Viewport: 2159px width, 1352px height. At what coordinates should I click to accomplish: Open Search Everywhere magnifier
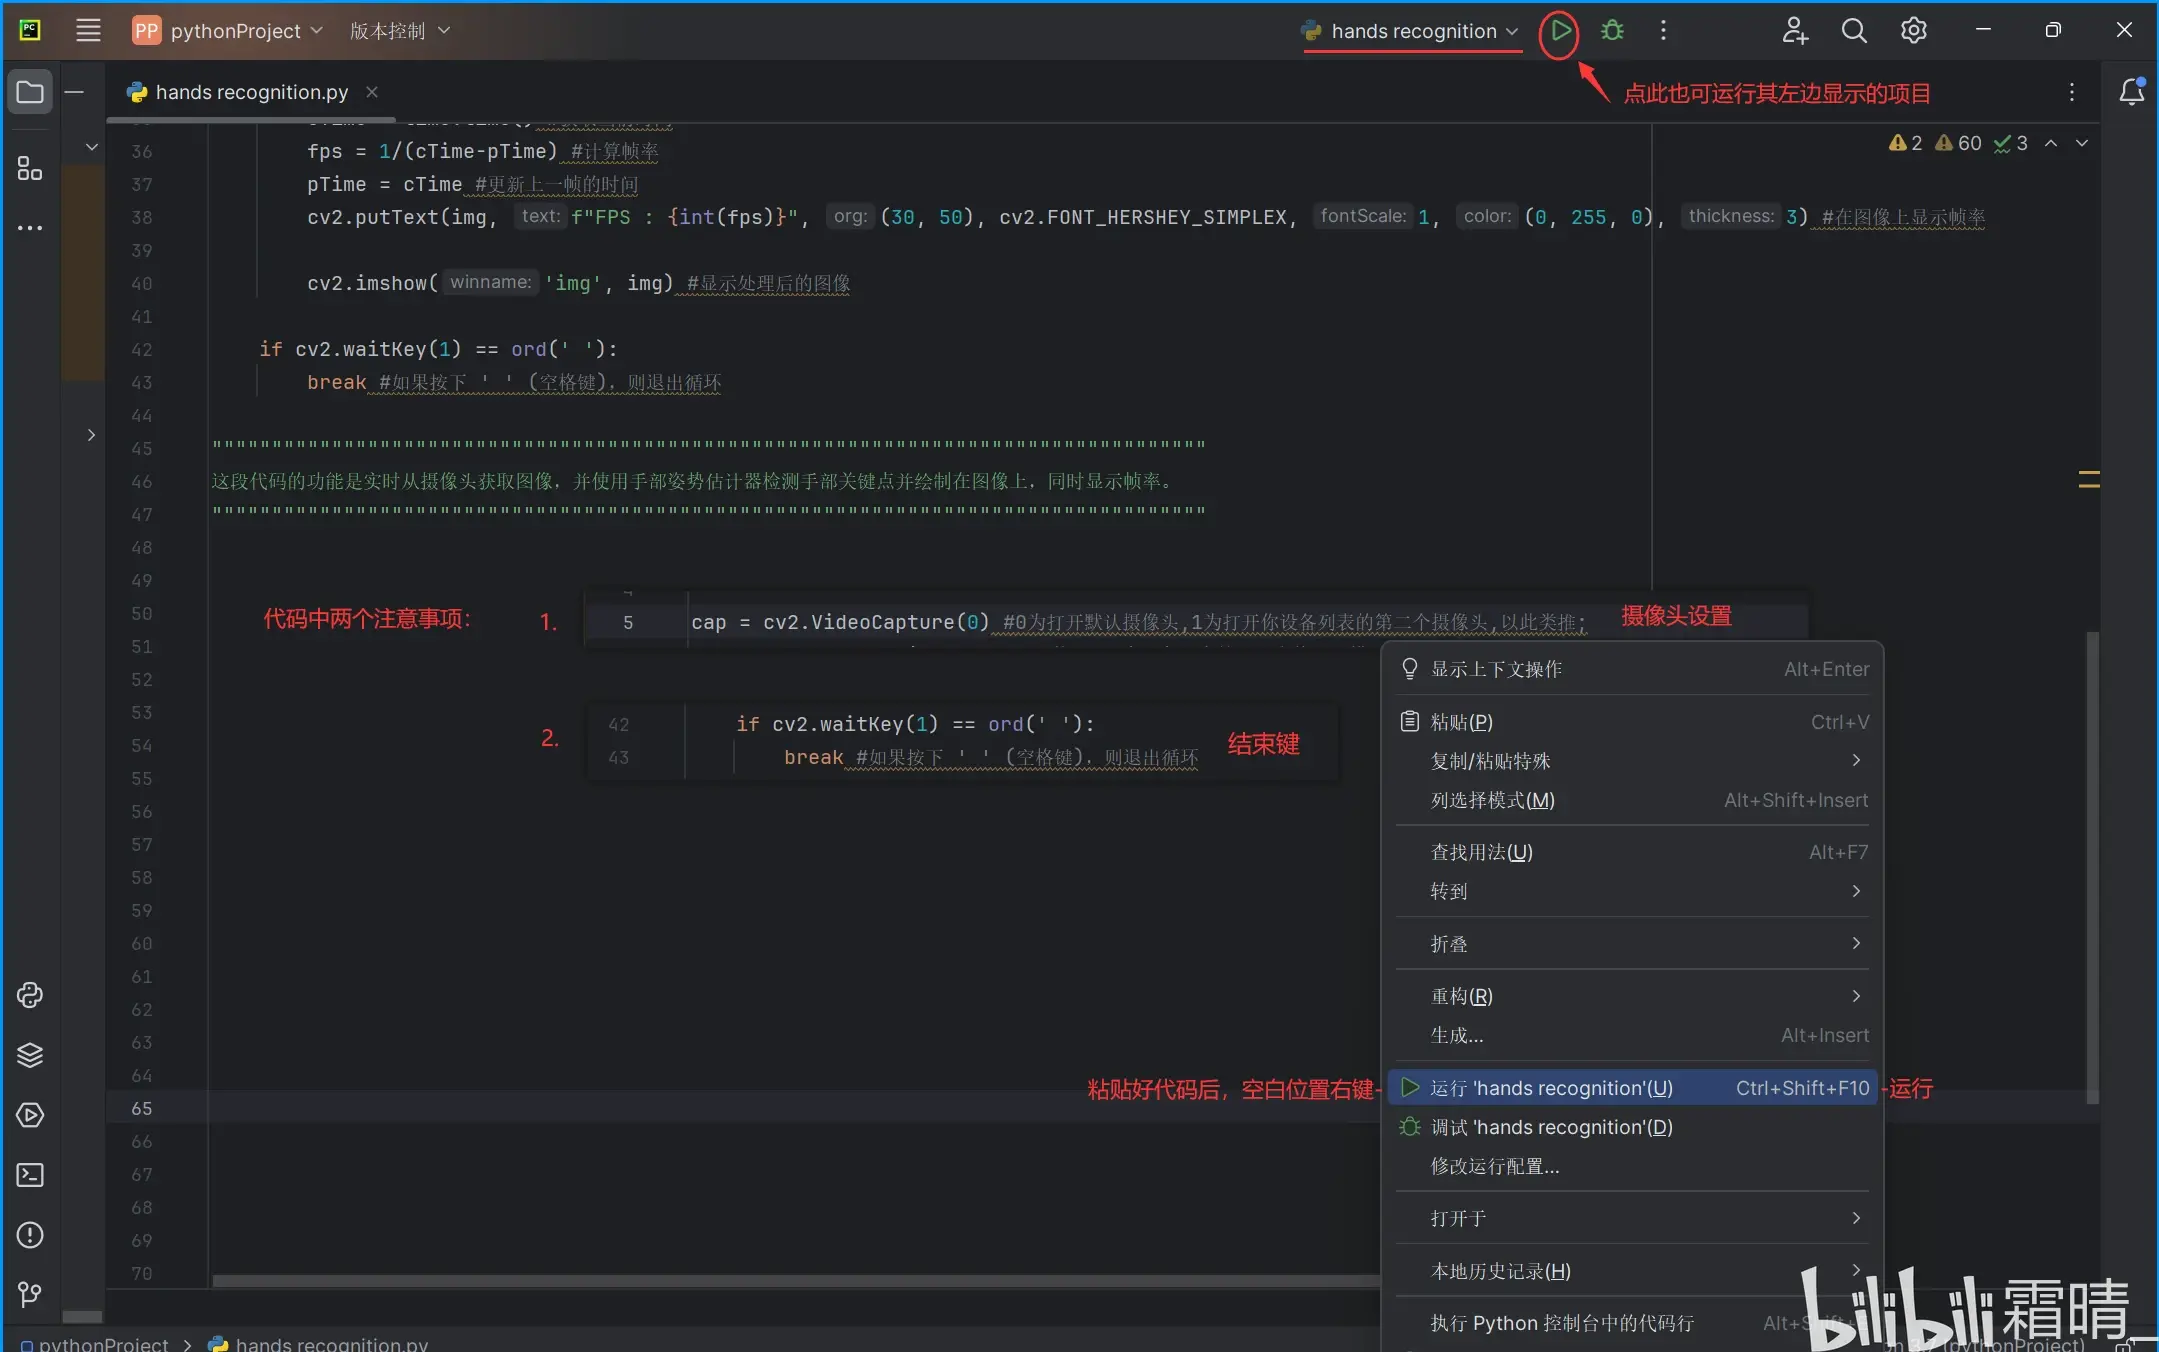click(x=1853, y=31)
